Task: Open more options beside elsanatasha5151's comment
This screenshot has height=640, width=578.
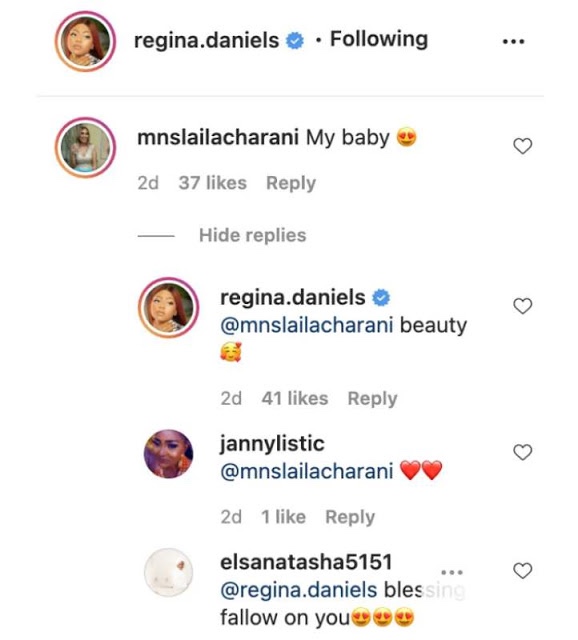Action: click(452, 572)
